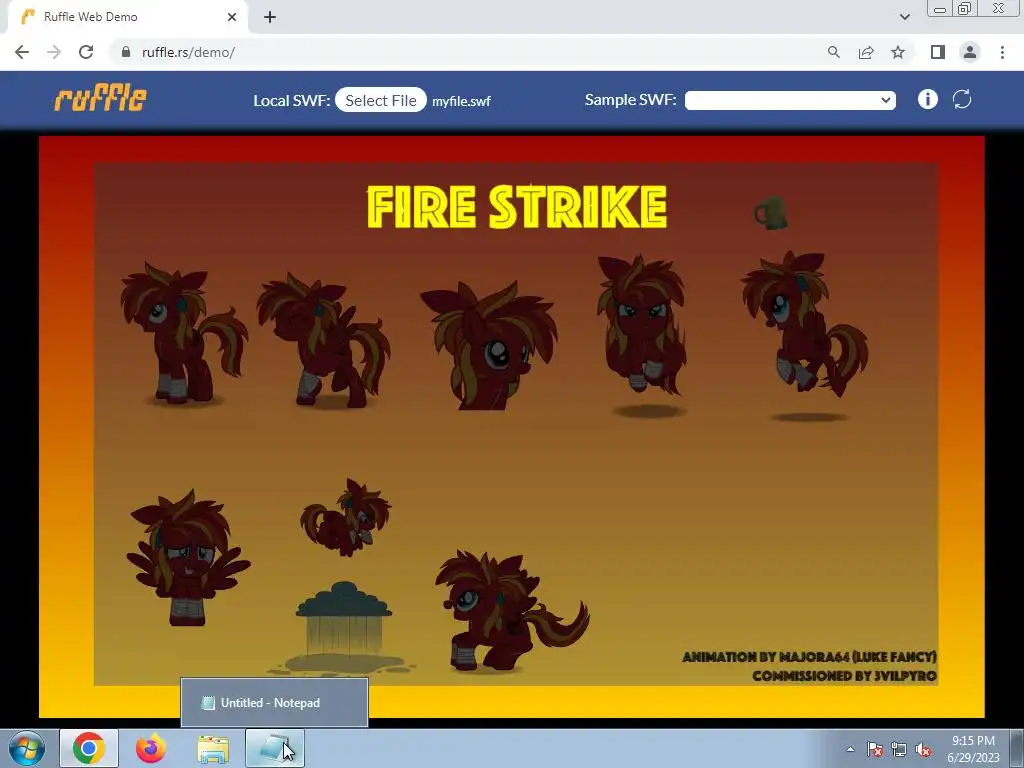
Task: Open File Explorer from the taskbar
Action: click(x=213, y=748)
